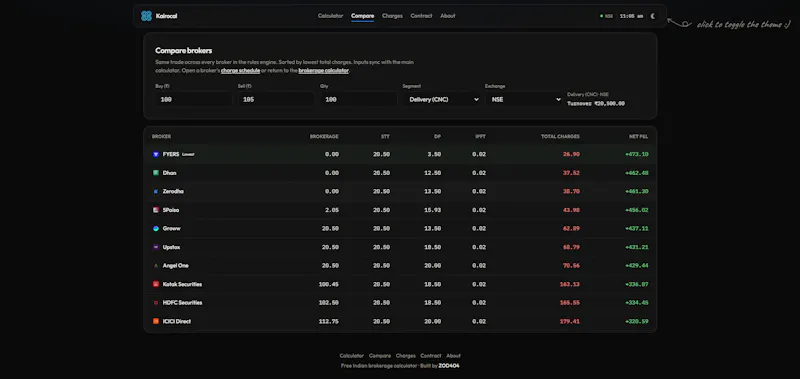Click the footer Compare link

[x=380, y=356]
